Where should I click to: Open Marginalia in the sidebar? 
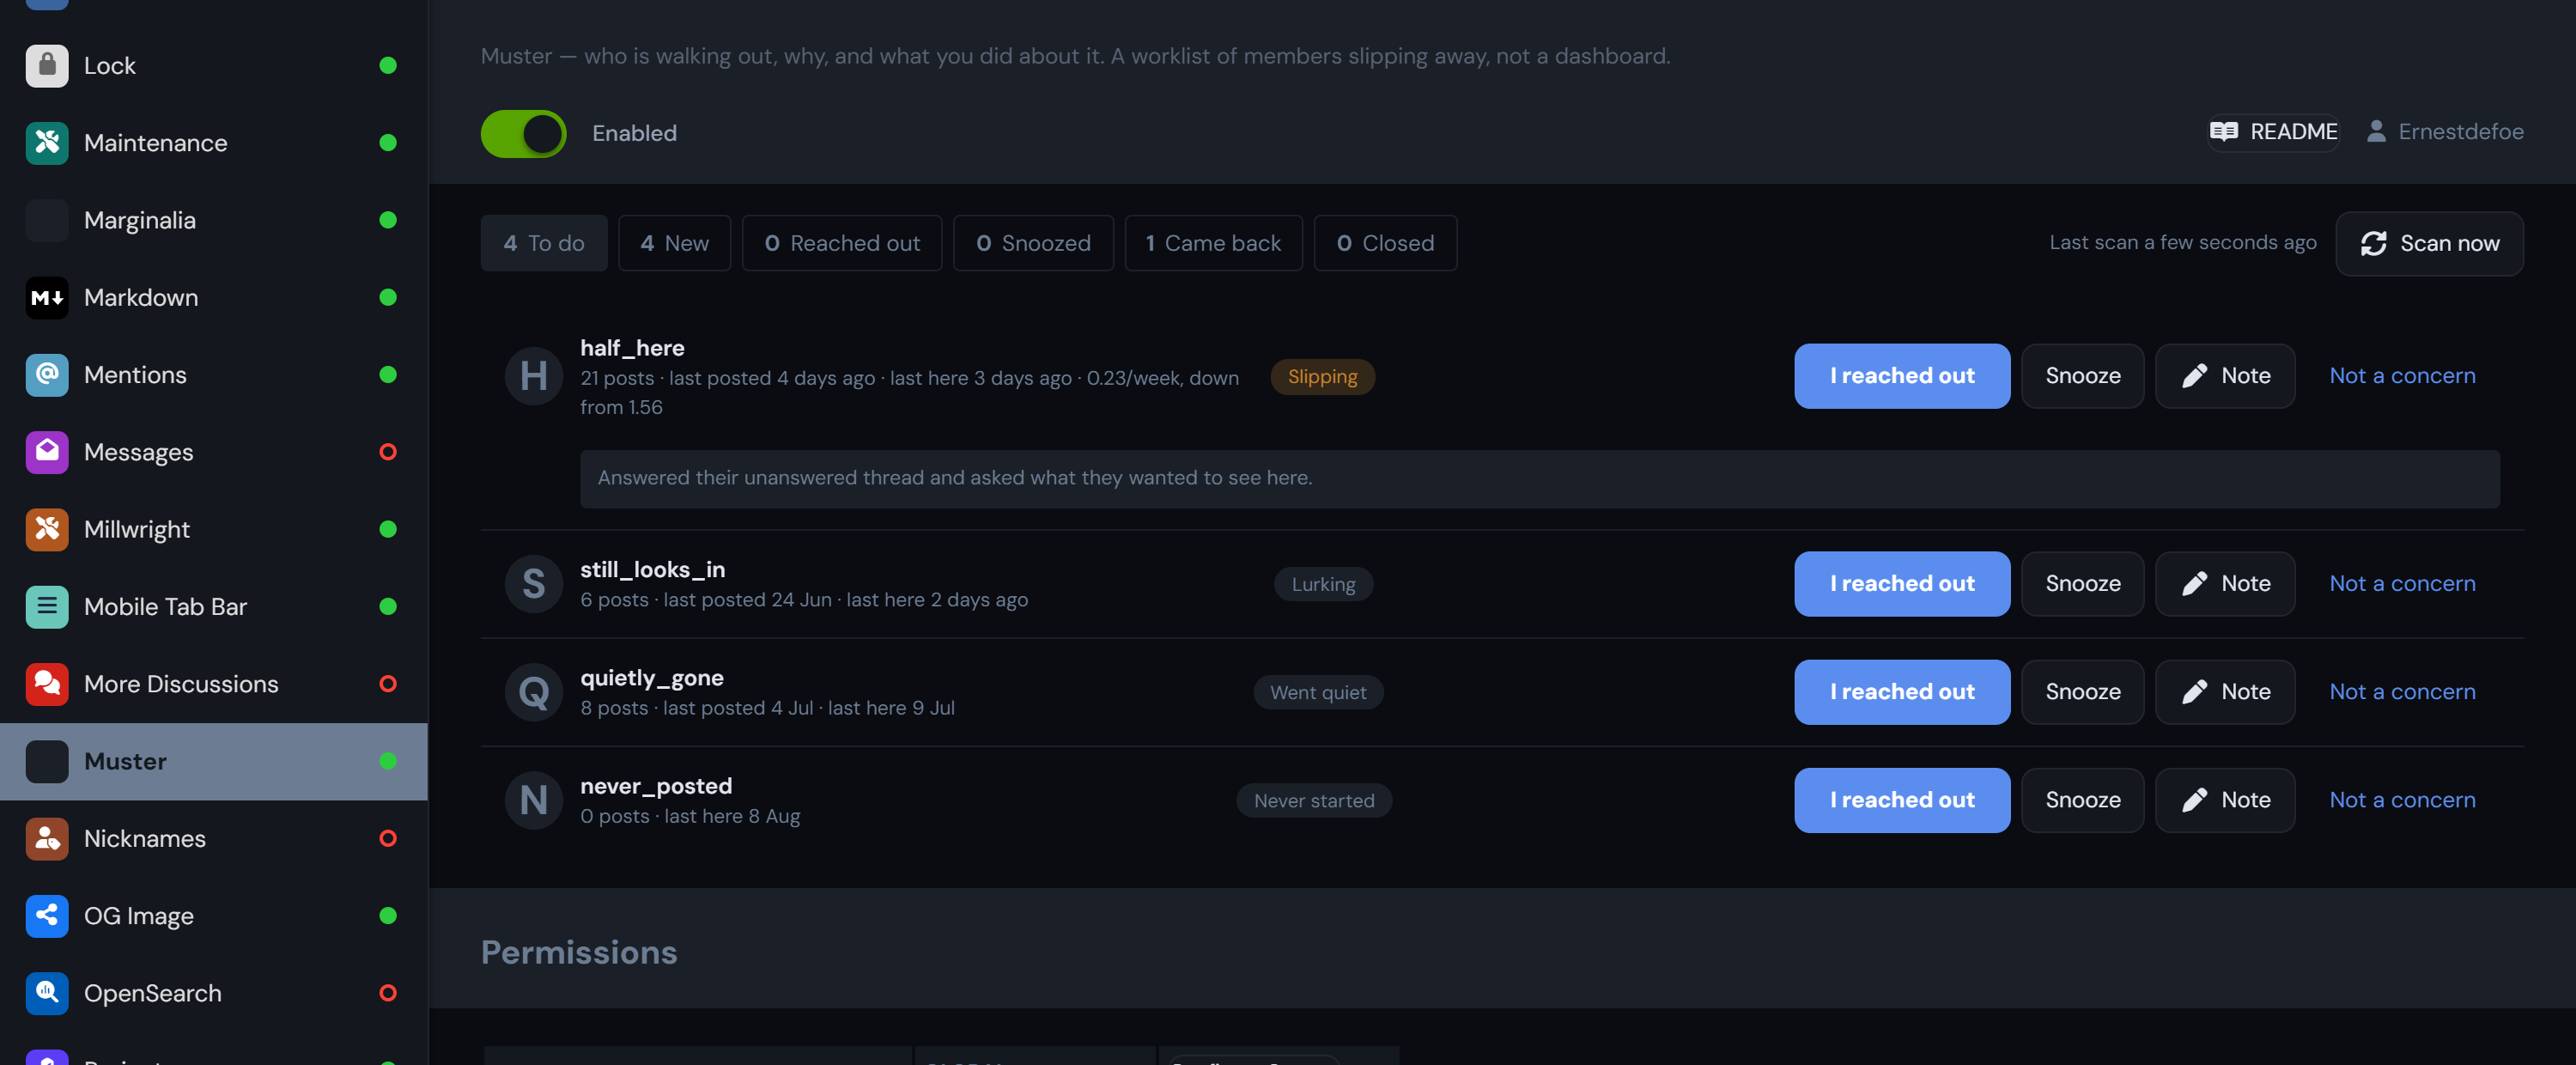point(214,221)
